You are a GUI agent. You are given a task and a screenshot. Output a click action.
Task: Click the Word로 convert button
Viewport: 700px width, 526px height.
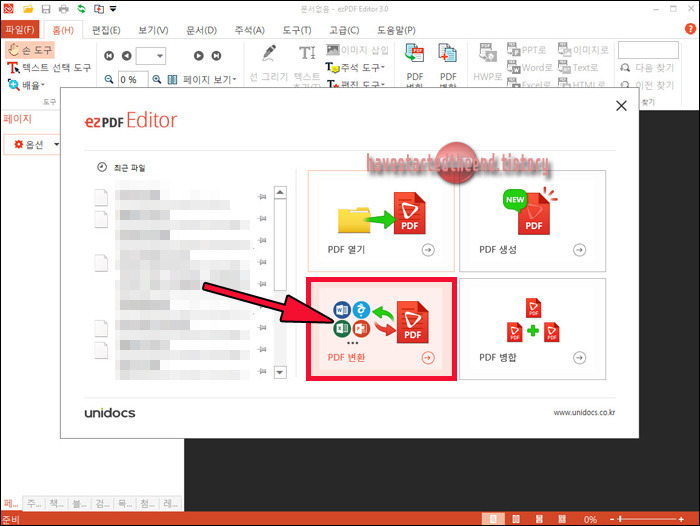(x=530, y=67)
